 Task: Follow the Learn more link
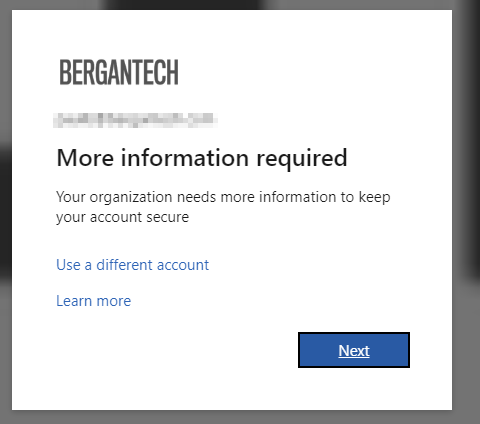(x=93, y=301)
